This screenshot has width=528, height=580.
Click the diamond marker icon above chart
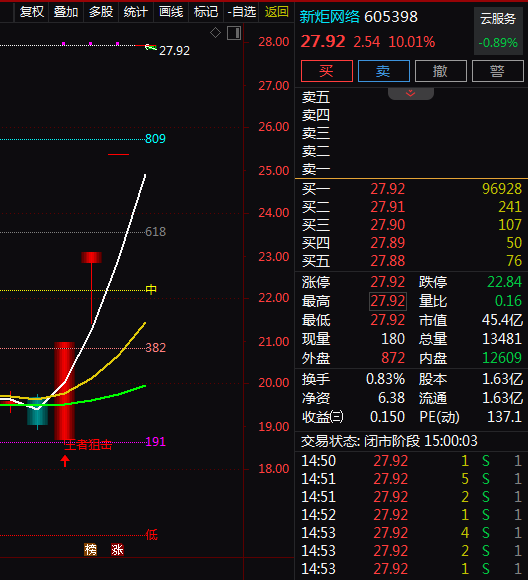pyautogui.click(x=215, y=33)
